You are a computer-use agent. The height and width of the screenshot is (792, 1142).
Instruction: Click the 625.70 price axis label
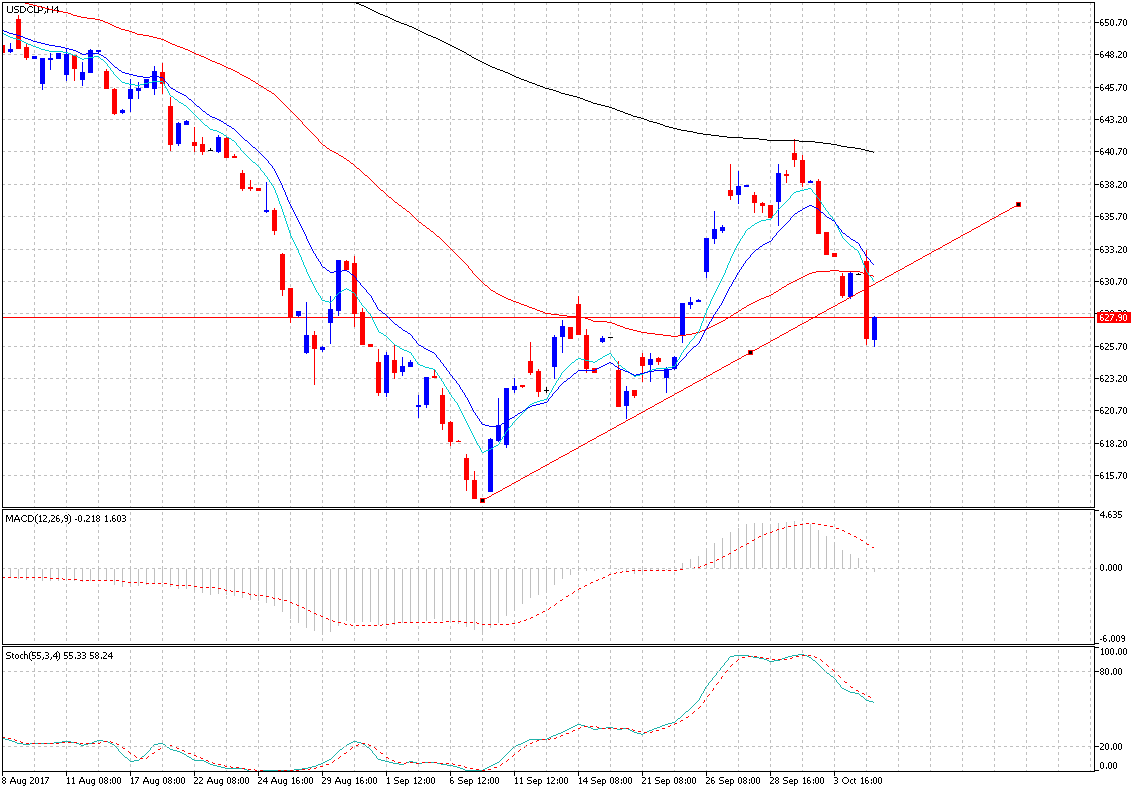(x=1114, y=346)
